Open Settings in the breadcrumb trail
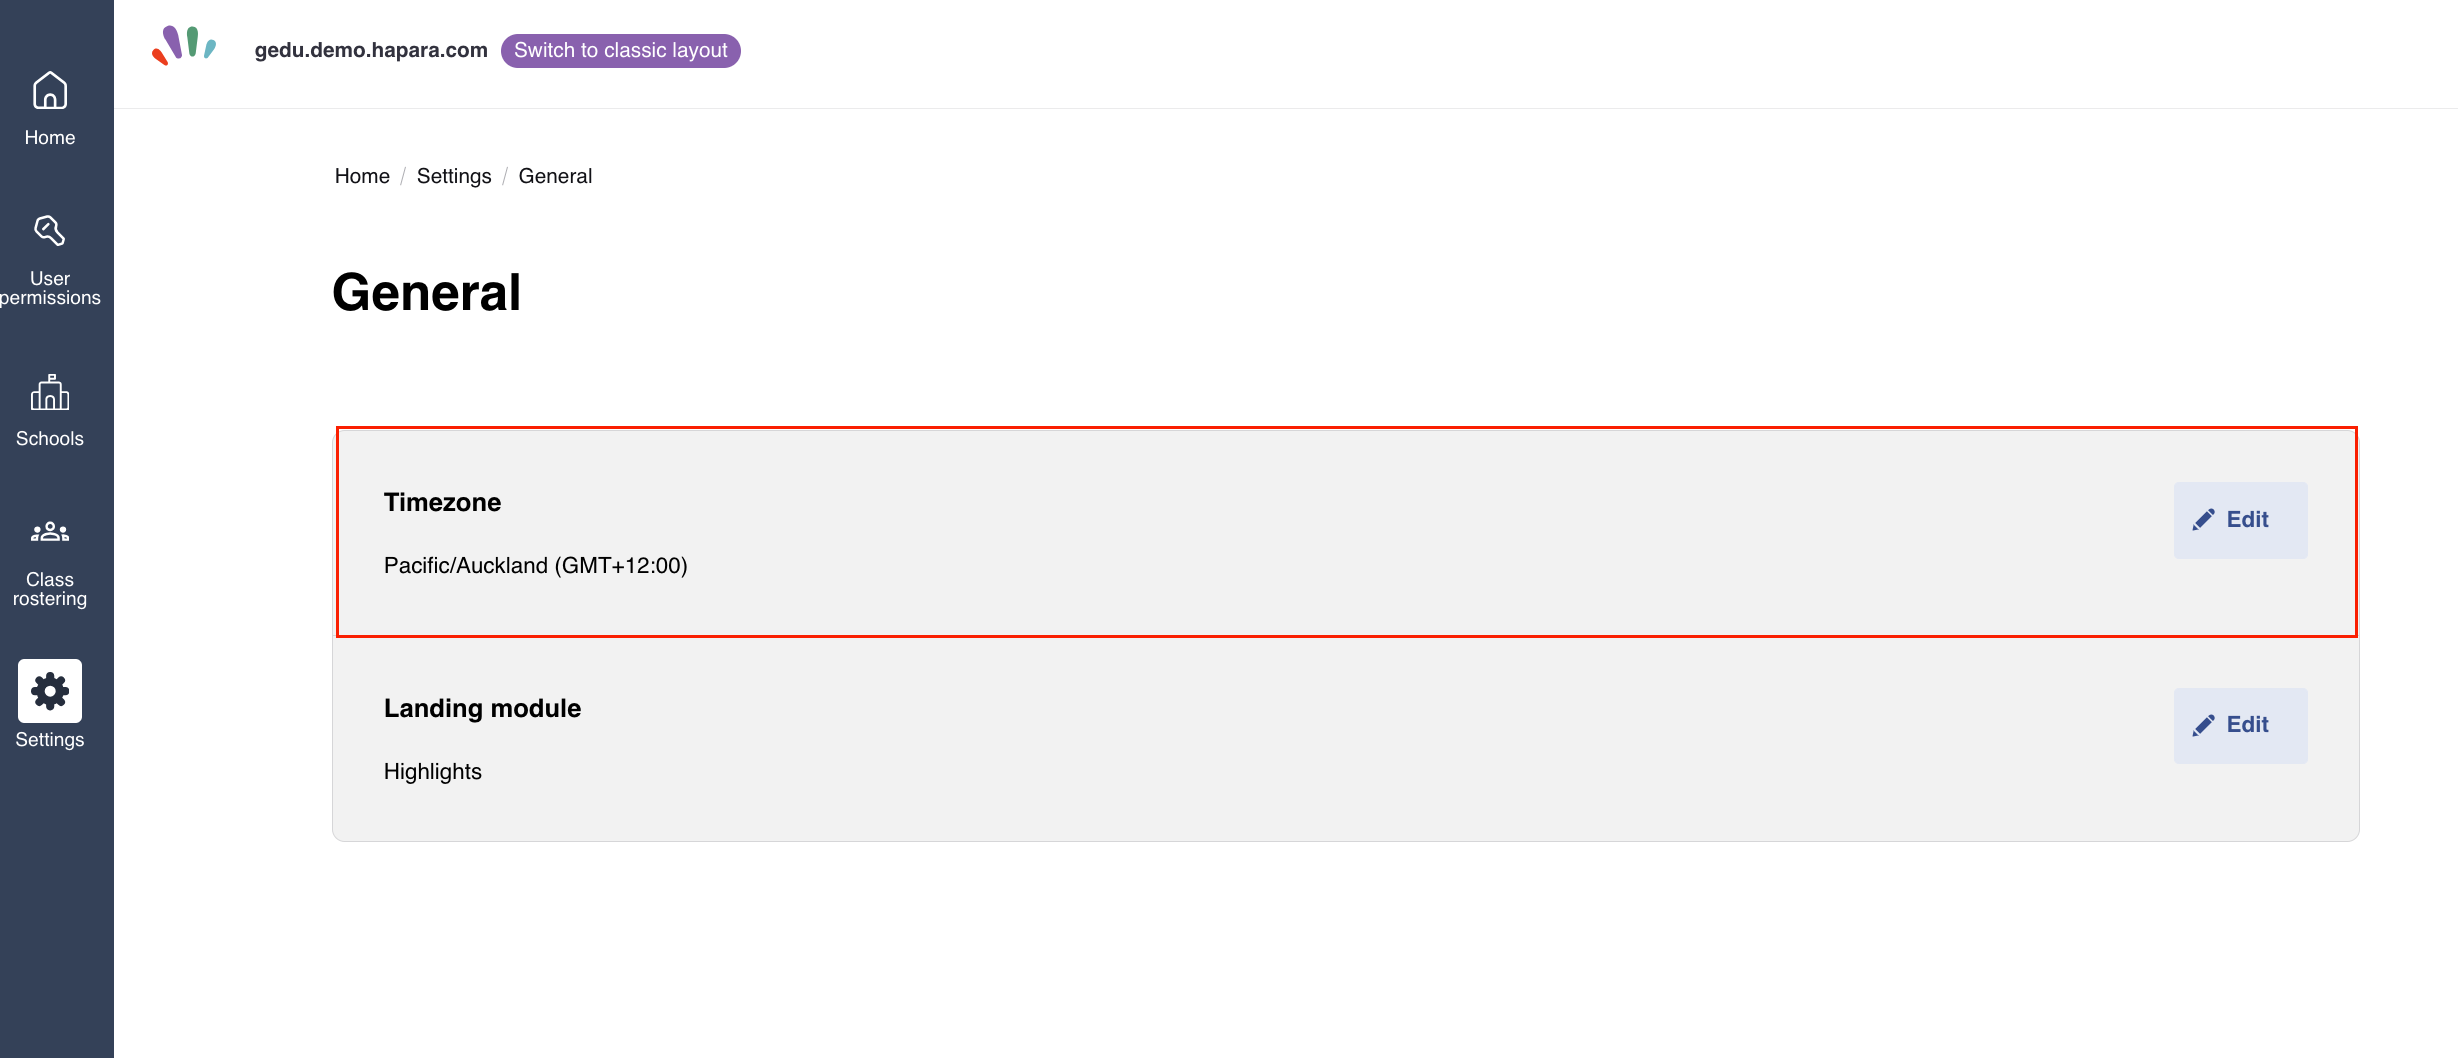 (x=454, y=176)
